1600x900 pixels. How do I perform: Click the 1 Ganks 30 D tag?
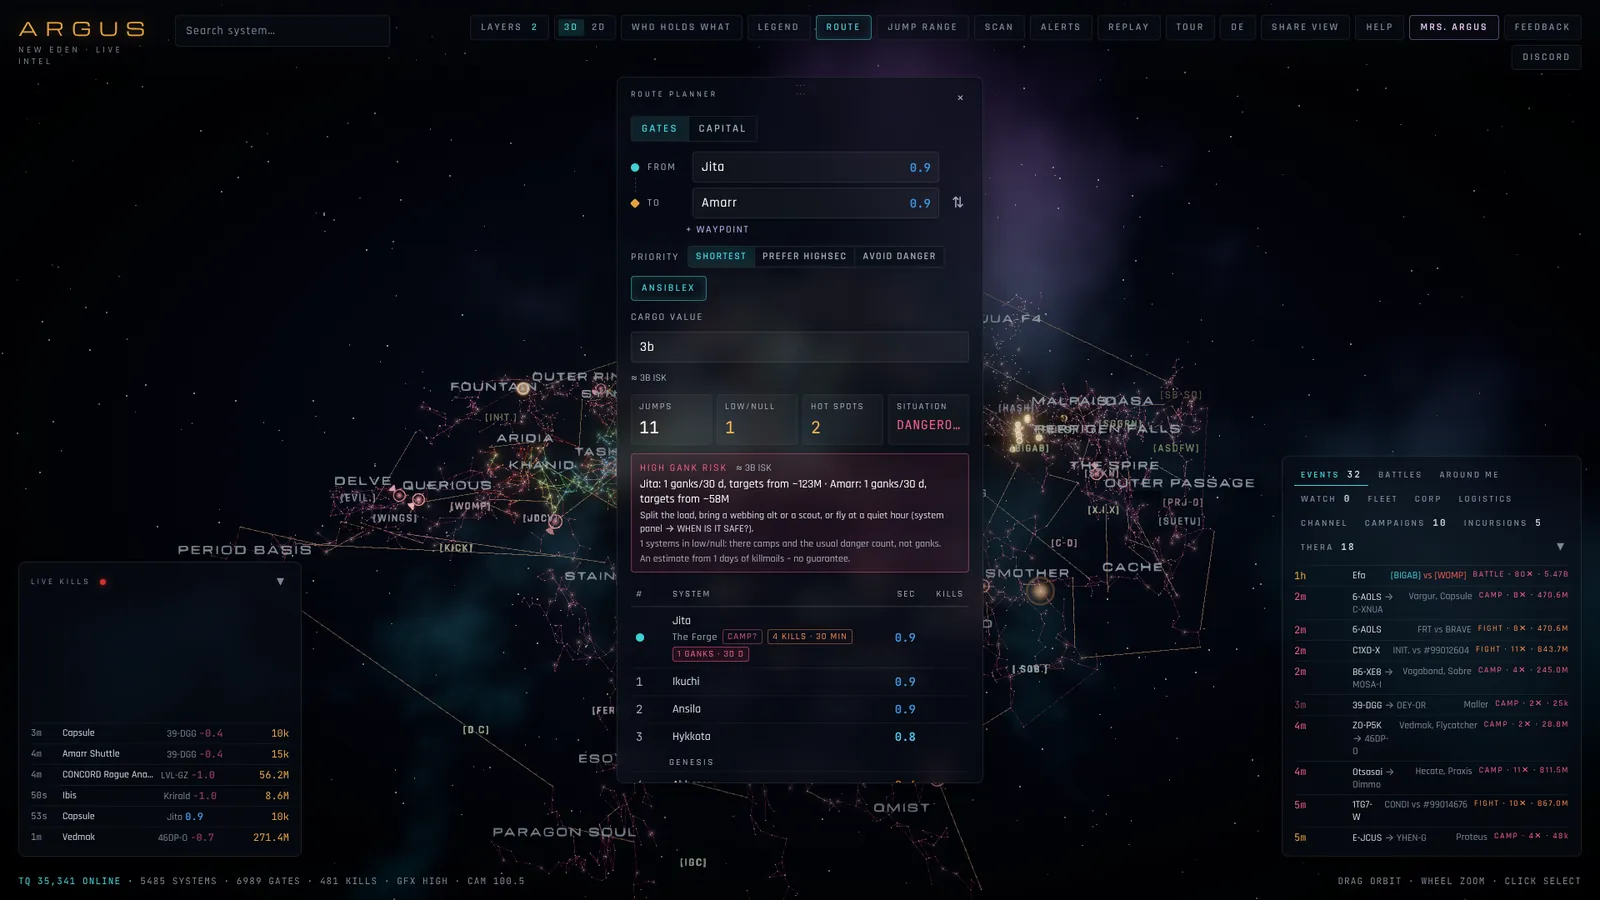(710, 654)
